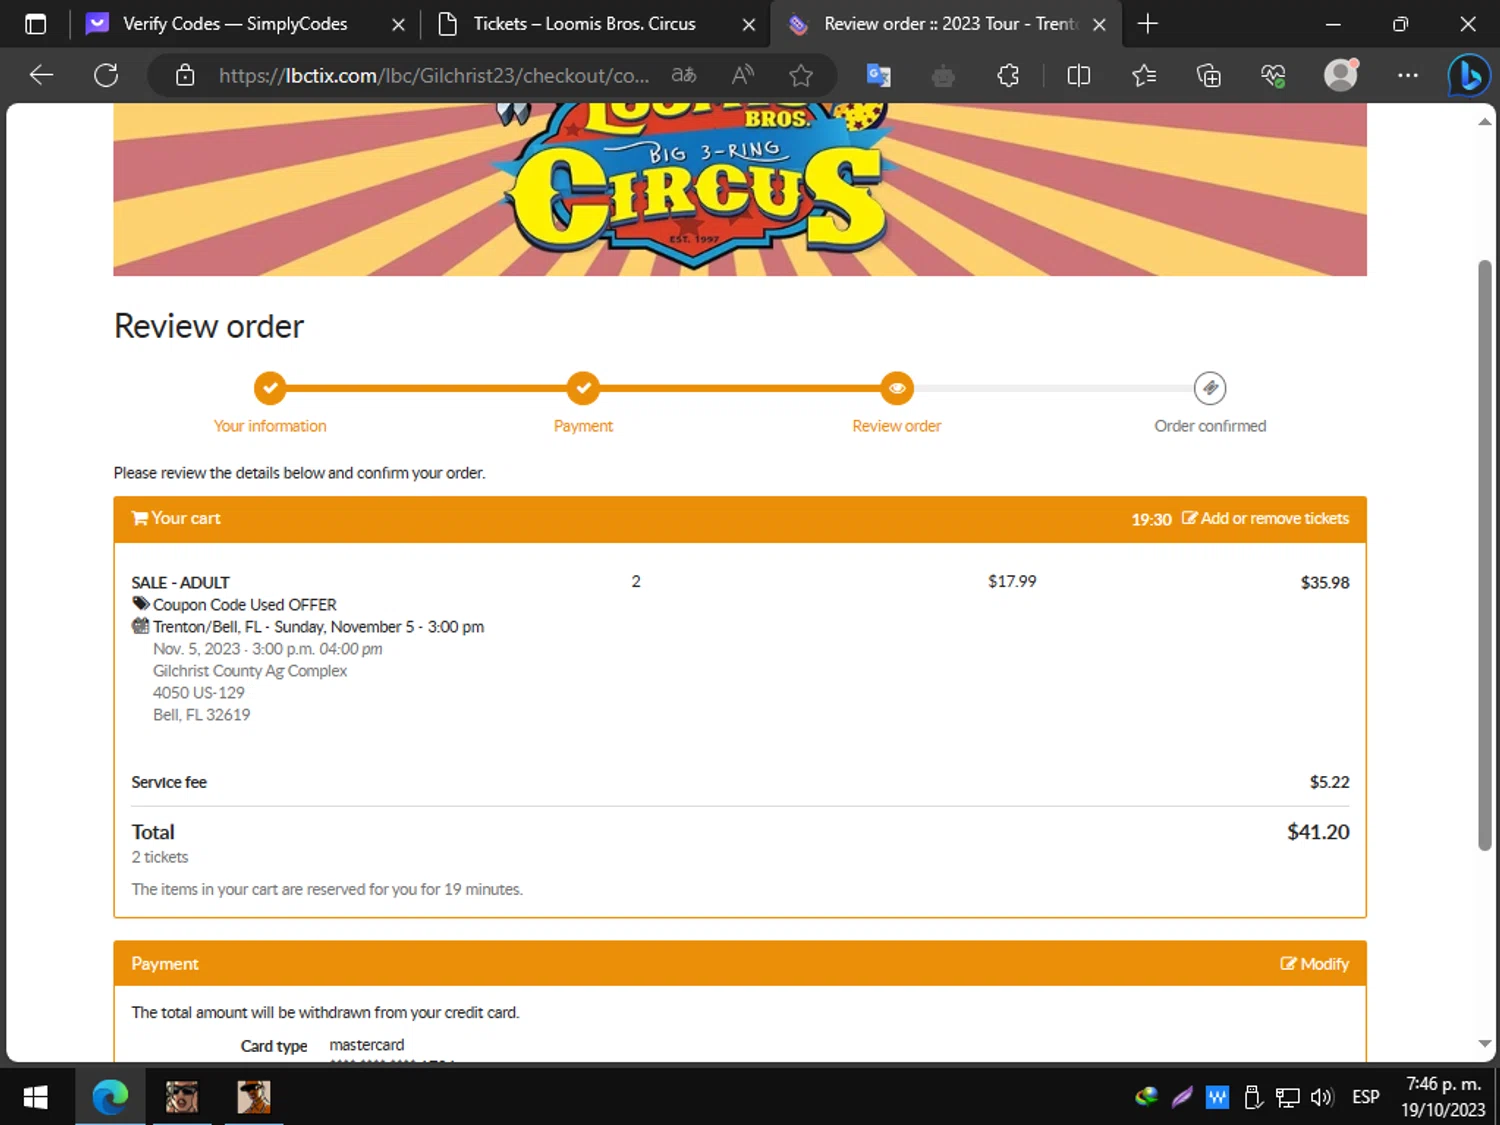Image resolution: width=1500 pixels, height=1125 pixels.
Task: Open the Windows Start menu
Action: click(x=35, y=1097)
